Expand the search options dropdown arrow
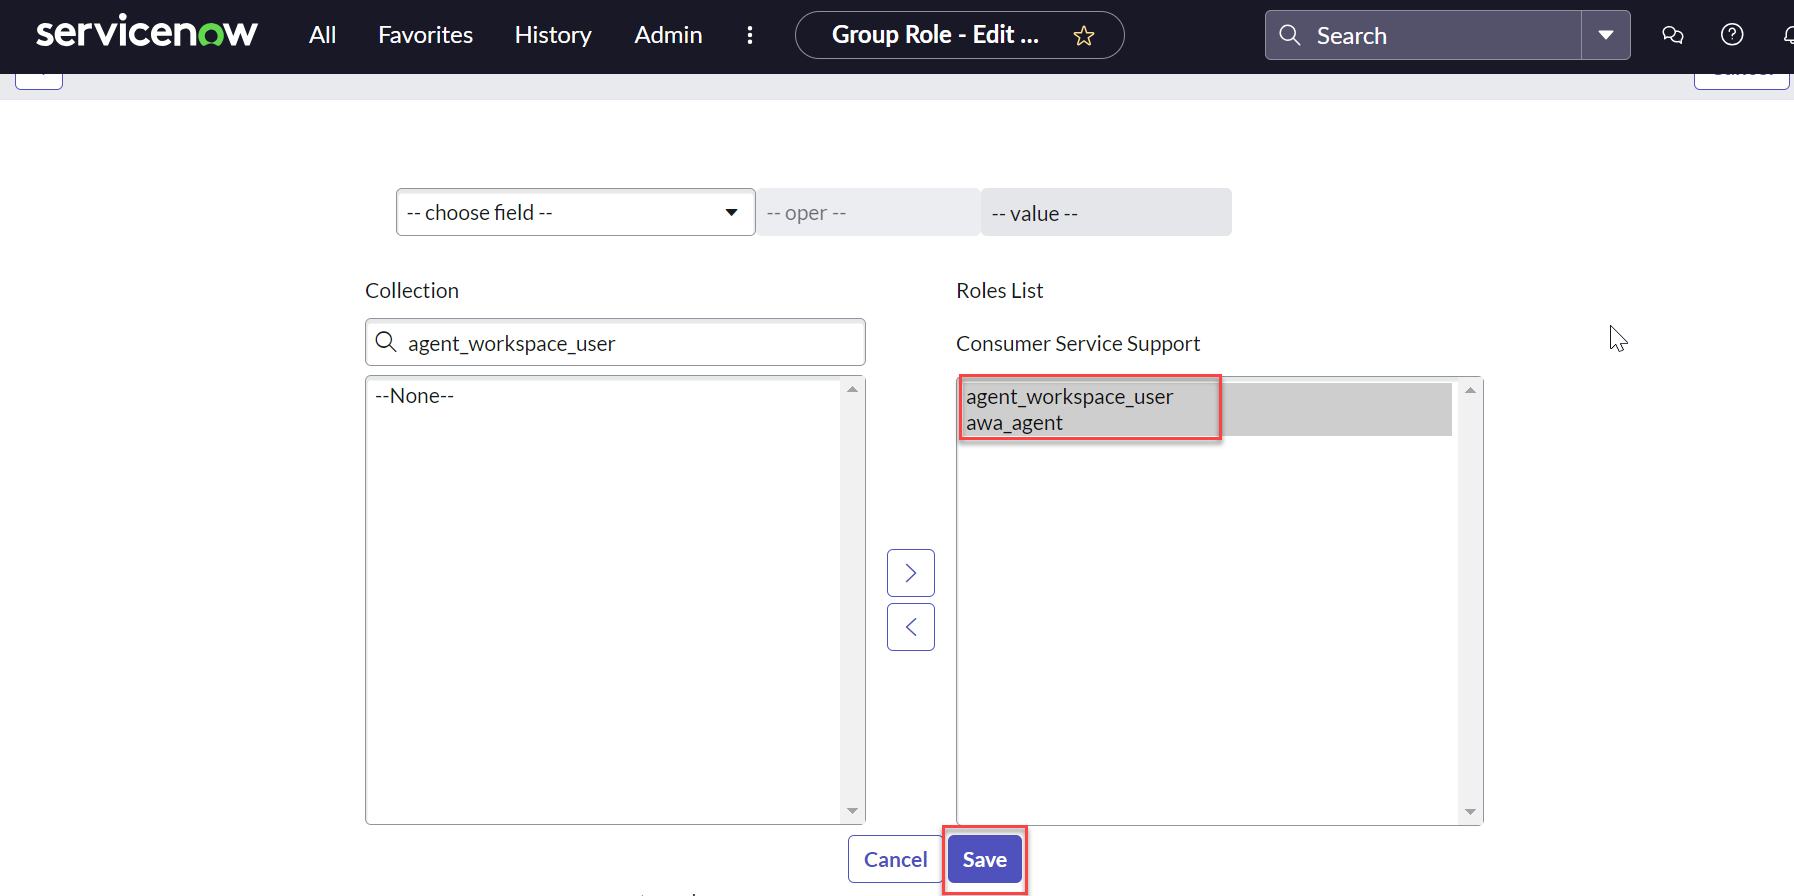 tap(1605, 35)
